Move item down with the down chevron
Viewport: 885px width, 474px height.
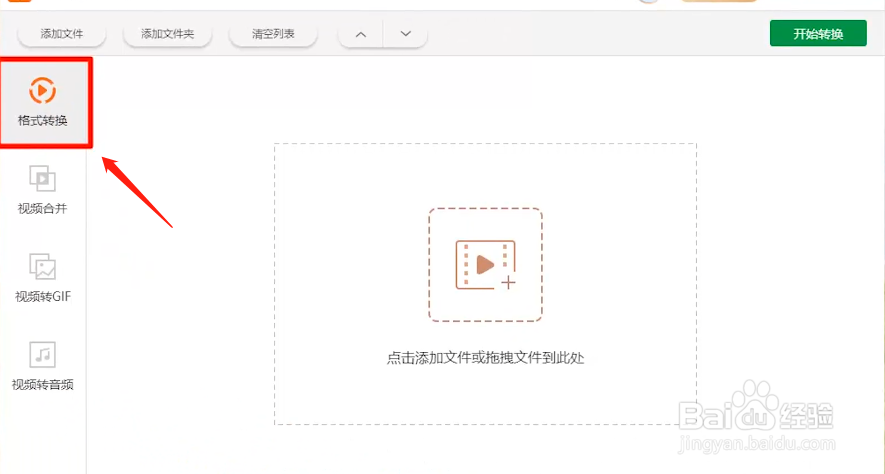405,34
